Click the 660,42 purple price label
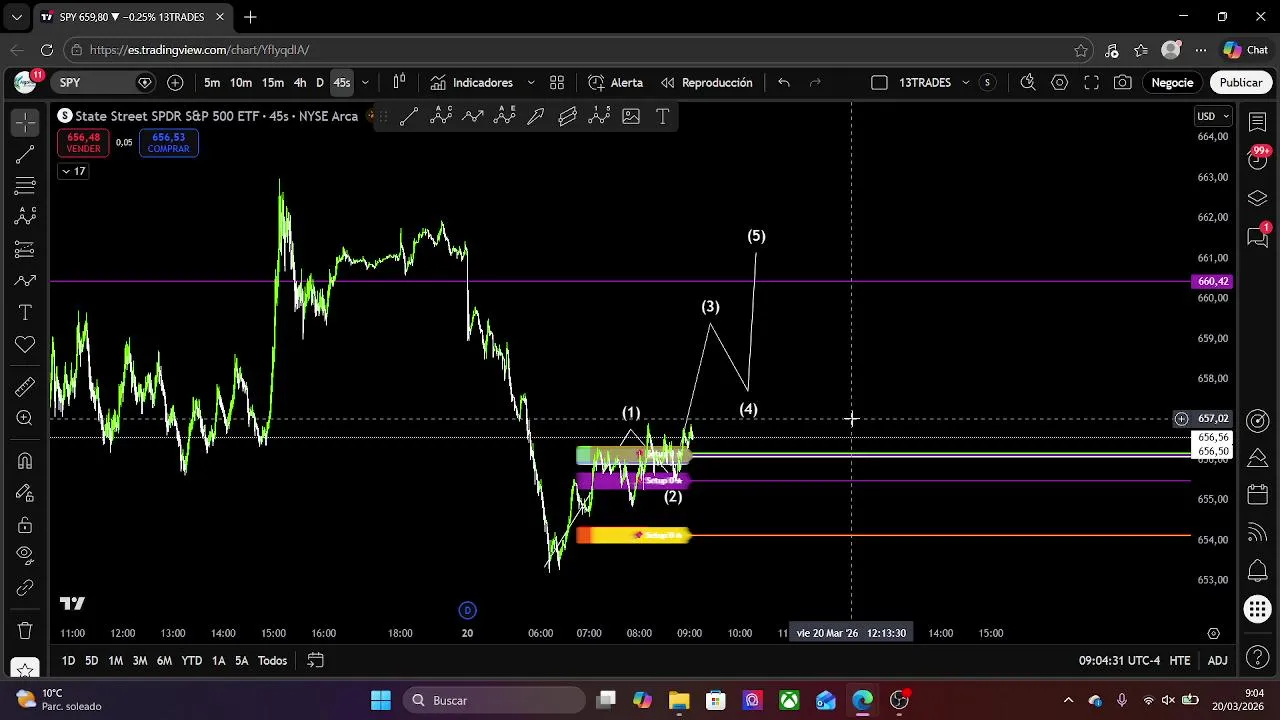The height and width of the screenshot is (720, 1280). pyautogui.click(x=1212, y=282)
